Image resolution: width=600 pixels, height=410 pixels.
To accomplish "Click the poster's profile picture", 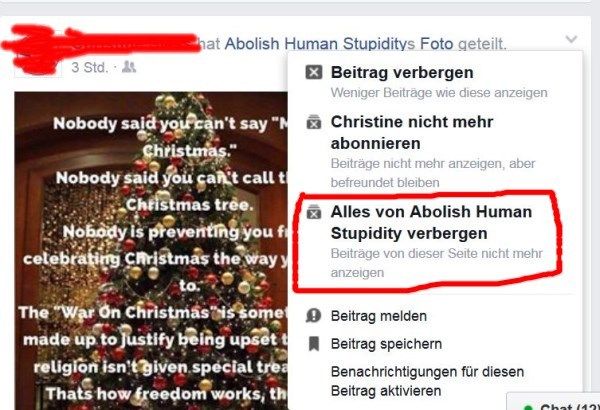I will pos(38,52).
